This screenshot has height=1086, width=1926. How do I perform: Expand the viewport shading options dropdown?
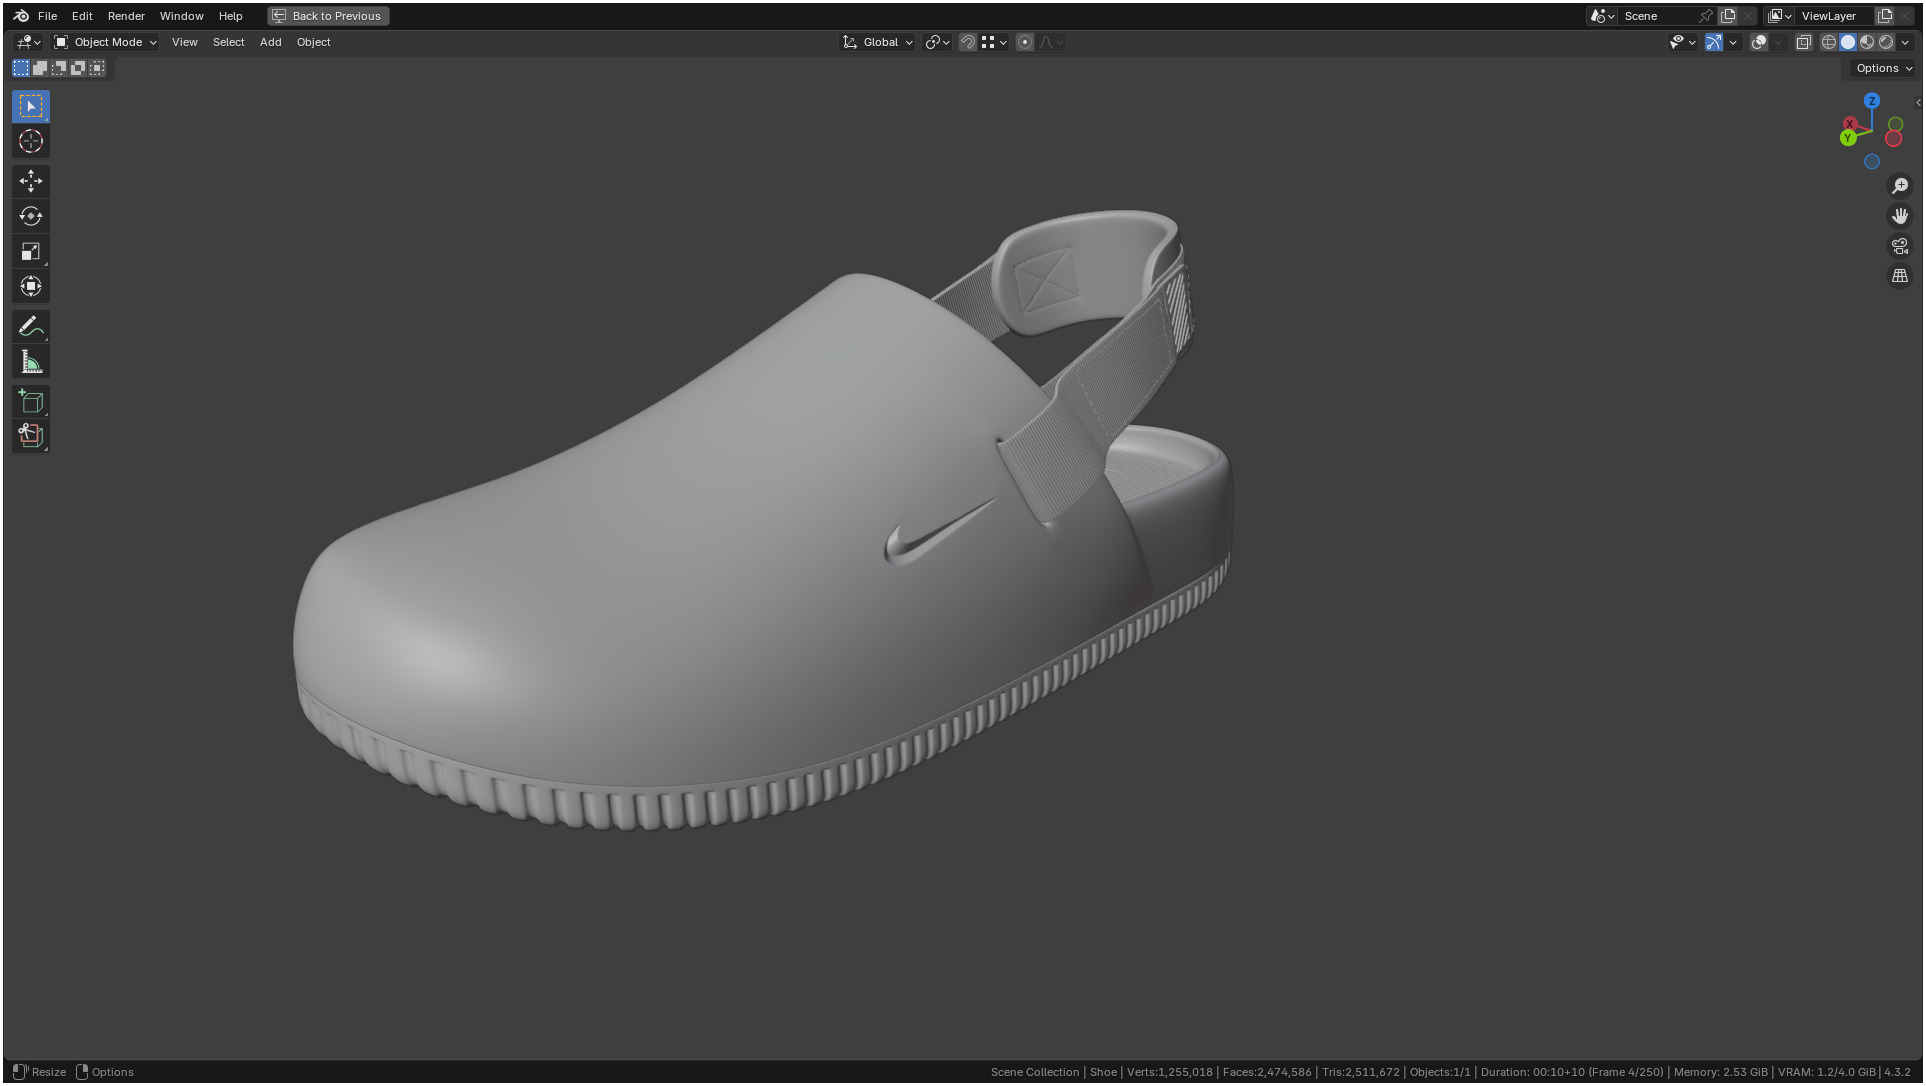(1905, 42)
